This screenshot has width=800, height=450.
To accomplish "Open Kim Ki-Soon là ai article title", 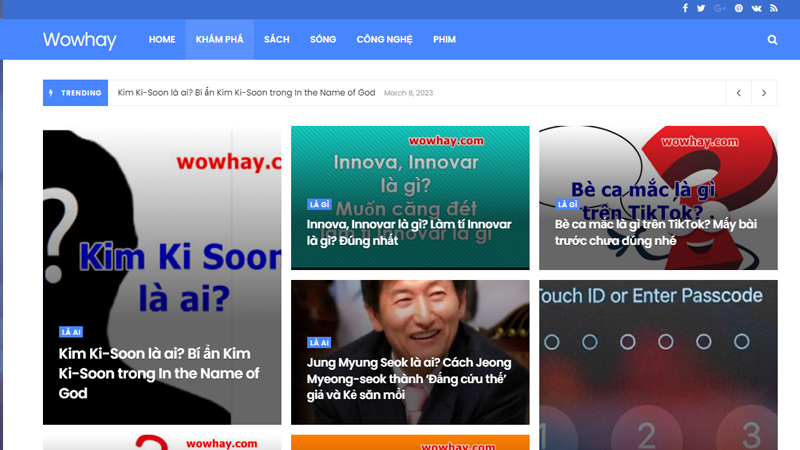I will point(159,373).
